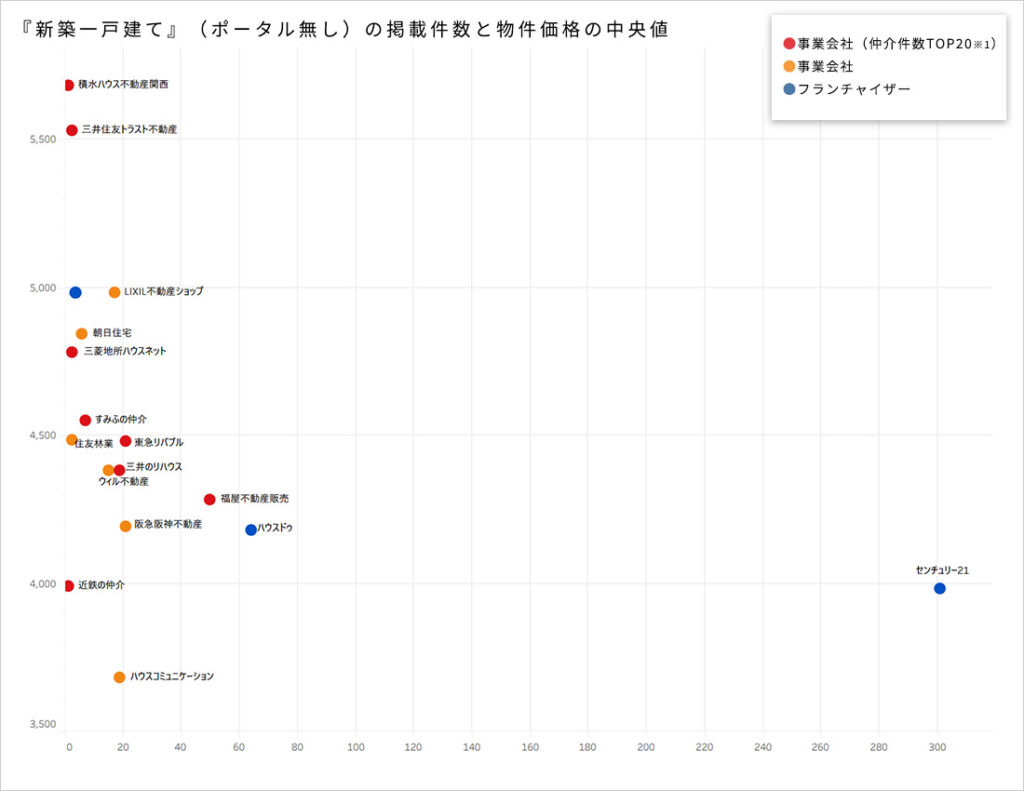The width and height of the screenshot is (1024, 791).
Task: Click the red legend swatch for 仲介件数TOP20
Action: pos(789,44)
